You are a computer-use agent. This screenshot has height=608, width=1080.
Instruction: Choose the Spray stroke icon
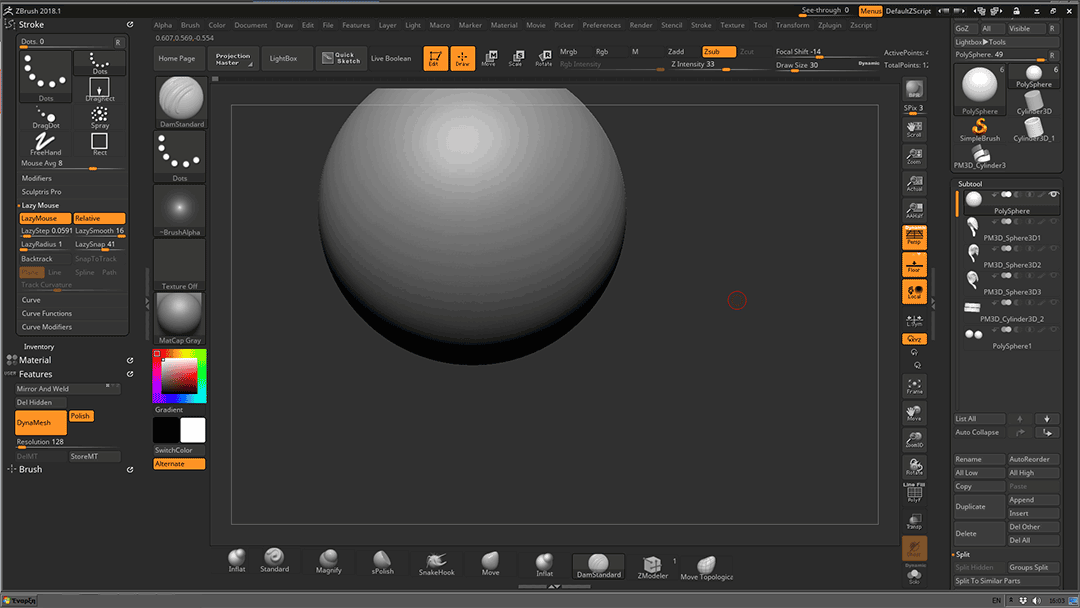(x=100, y=116)
